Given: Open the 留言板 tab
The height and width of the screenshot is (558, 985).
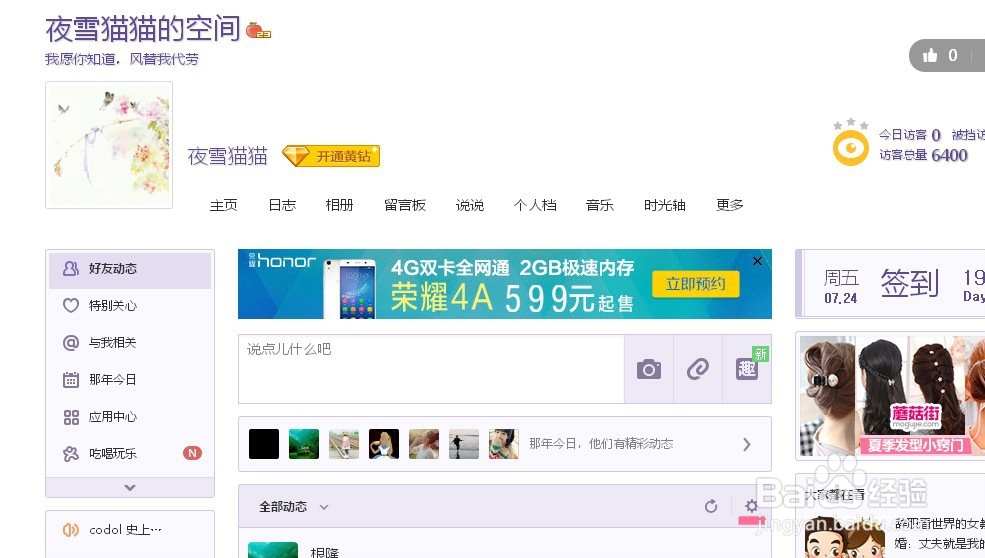Looking at the screenshot, I should (405, 205).
